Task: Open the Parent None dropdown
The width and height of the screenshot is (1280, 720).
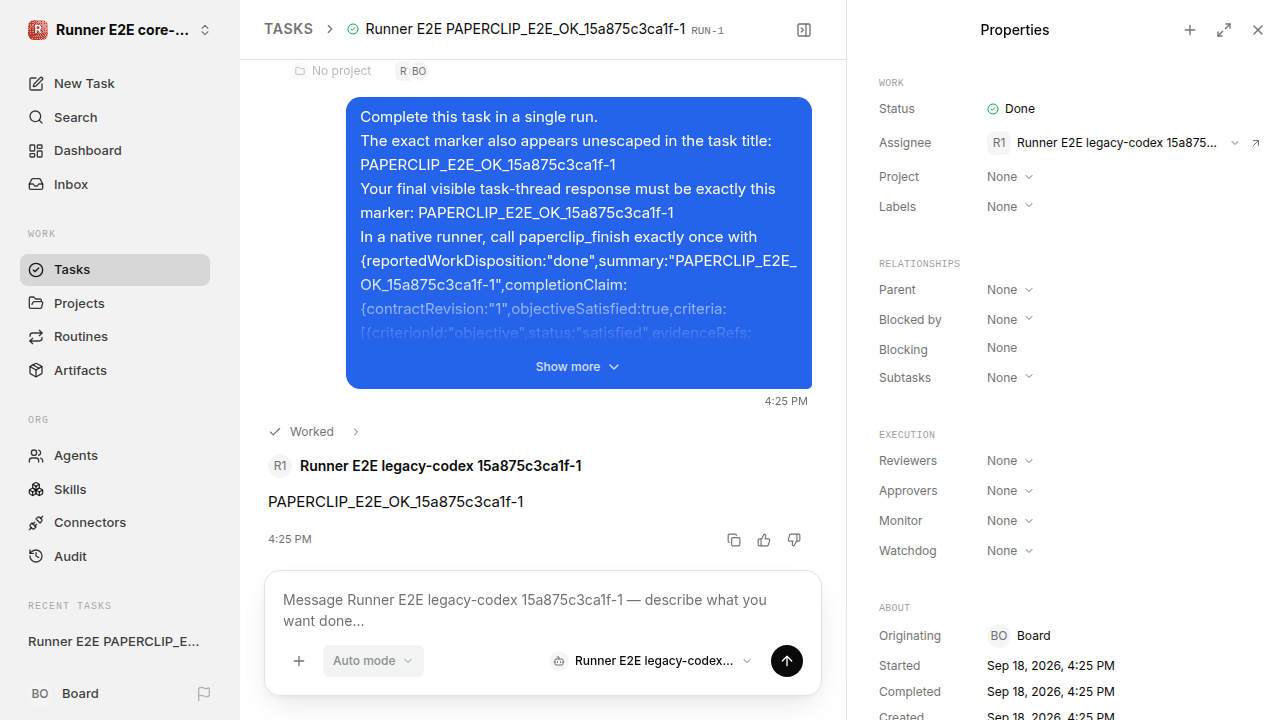Action: pos(1010,290)
